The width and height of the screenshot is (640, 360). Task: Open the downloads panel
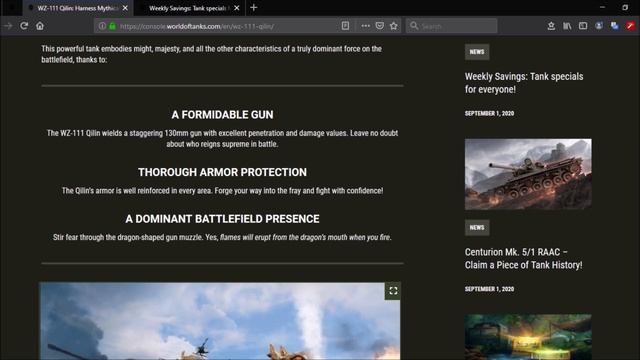[x=551, y=26]
